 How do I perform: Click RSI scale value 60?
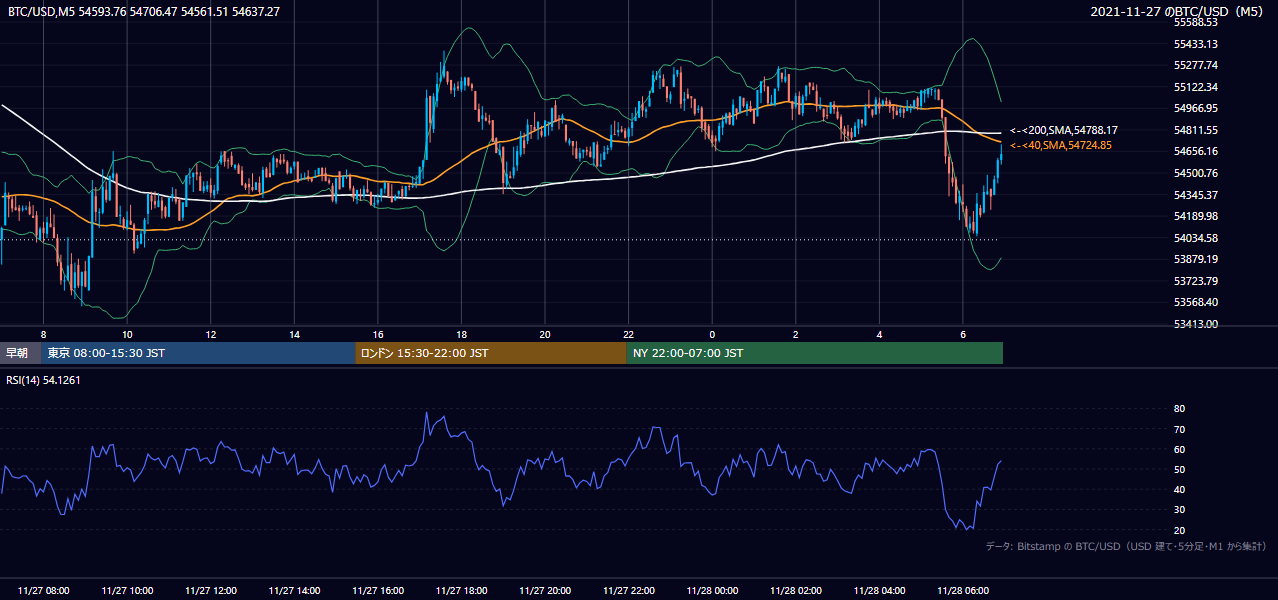click(x=1179, y=449)
